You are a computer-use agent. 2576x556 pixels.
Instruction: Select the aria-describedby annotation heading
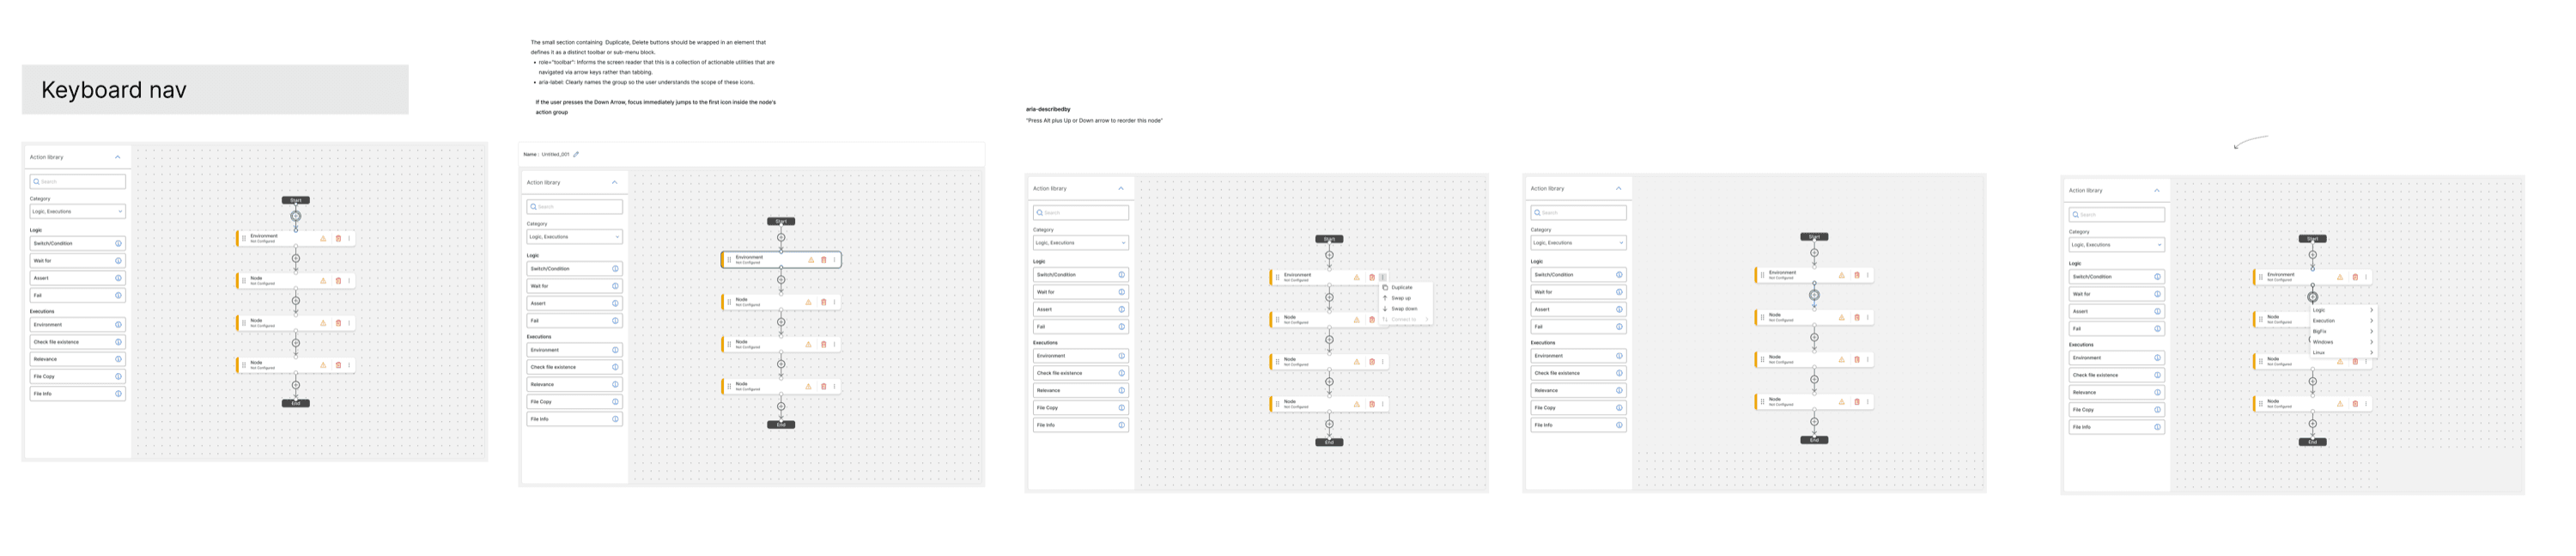coord(1048,109)
